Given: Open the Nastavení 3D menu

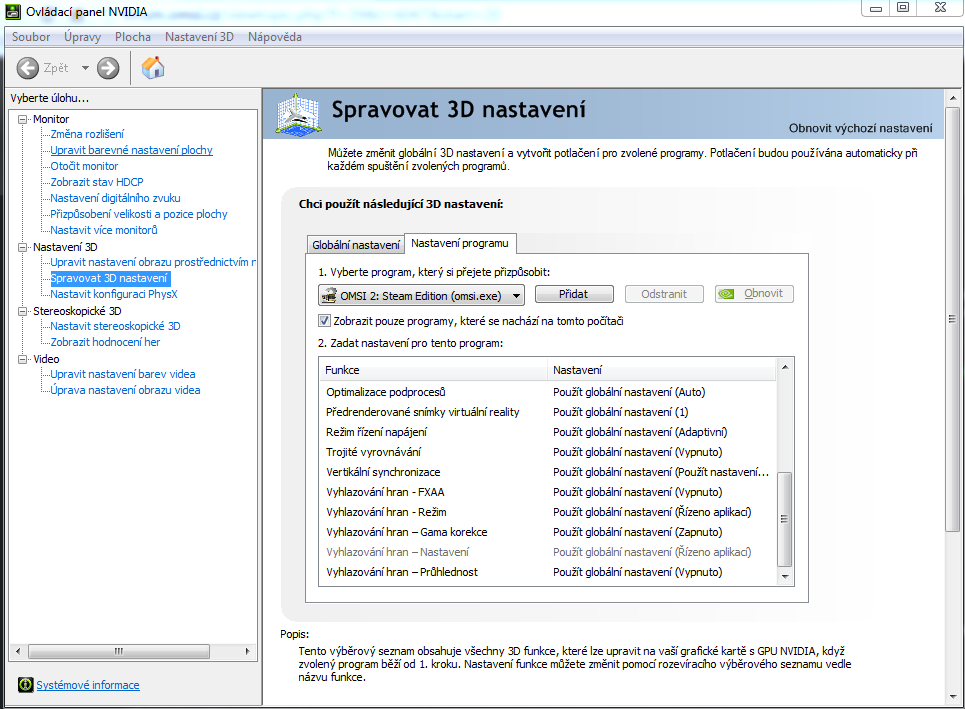Looking at the screenshot, I should click(x=199, y=37).
